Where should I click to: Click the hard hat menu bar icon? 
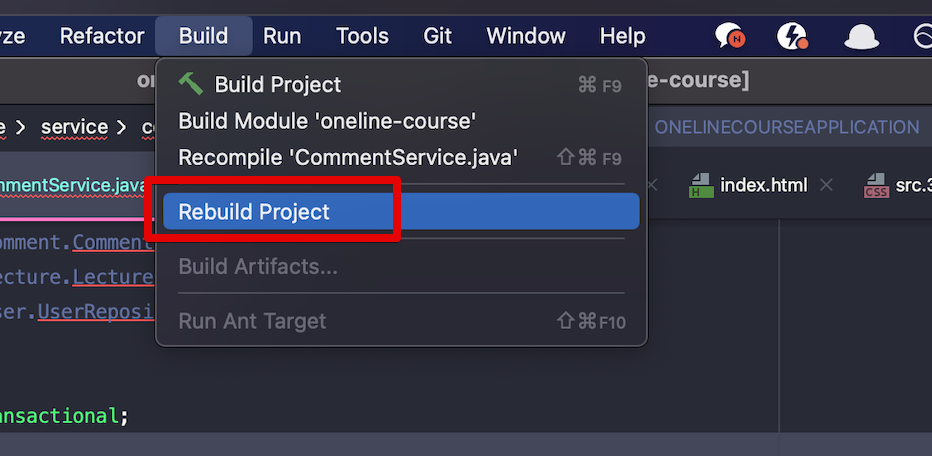861,37
